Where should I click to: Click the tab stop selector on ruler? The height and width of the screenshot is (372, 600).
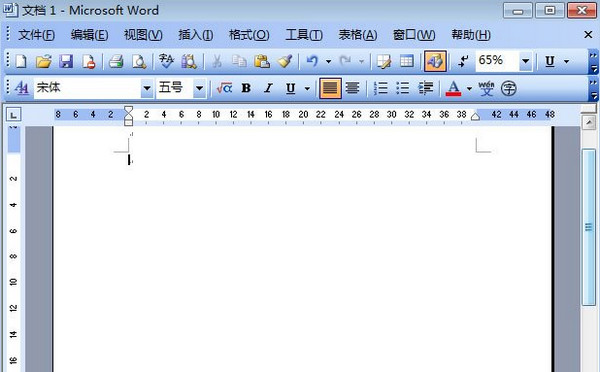(x=13, y=114)
